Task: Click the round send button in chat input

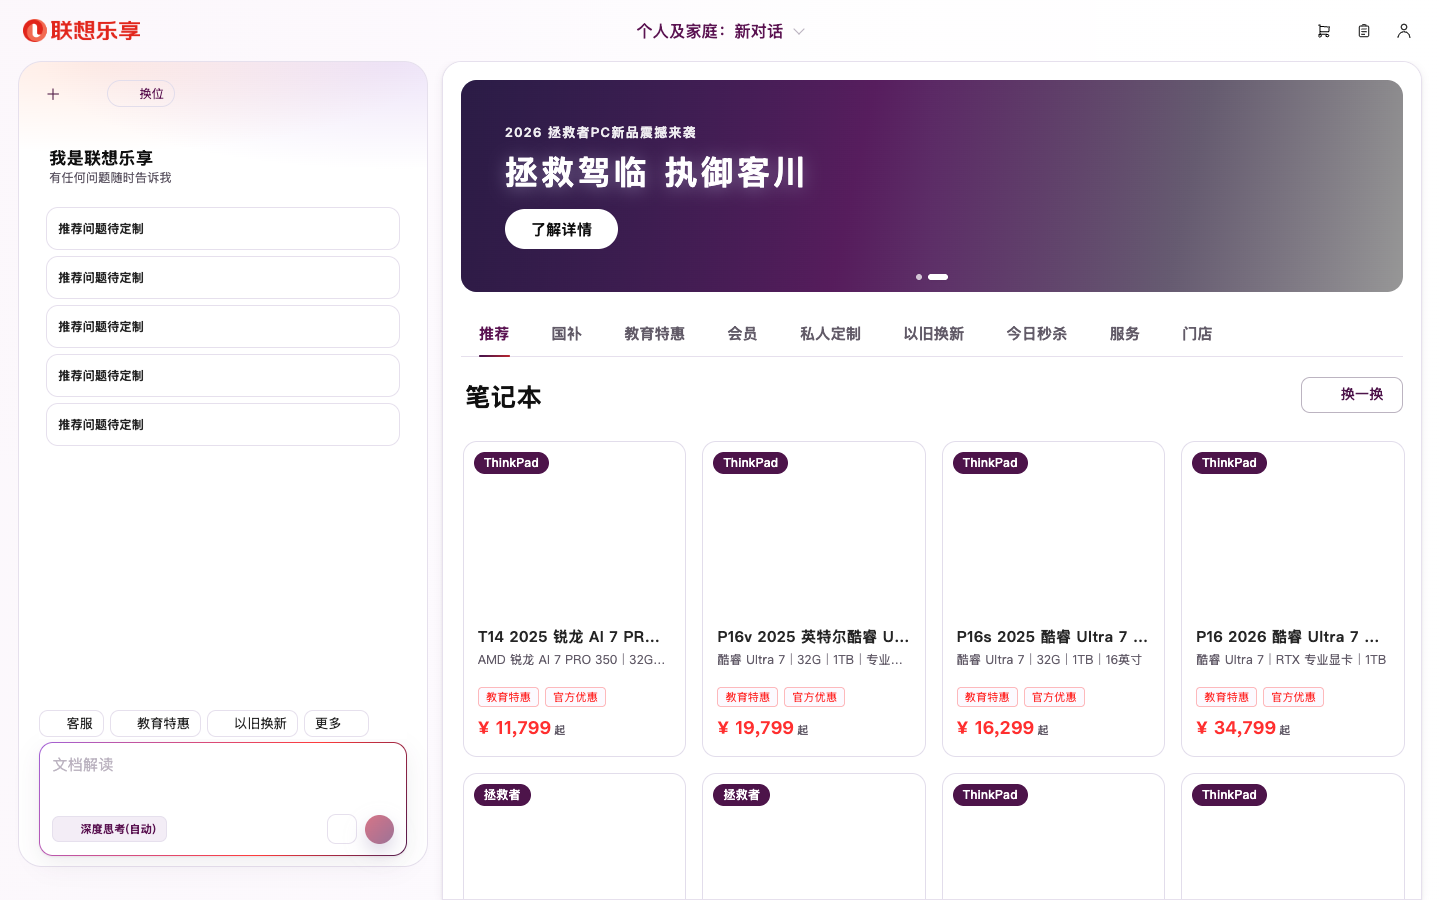Action: click(379, 829)
